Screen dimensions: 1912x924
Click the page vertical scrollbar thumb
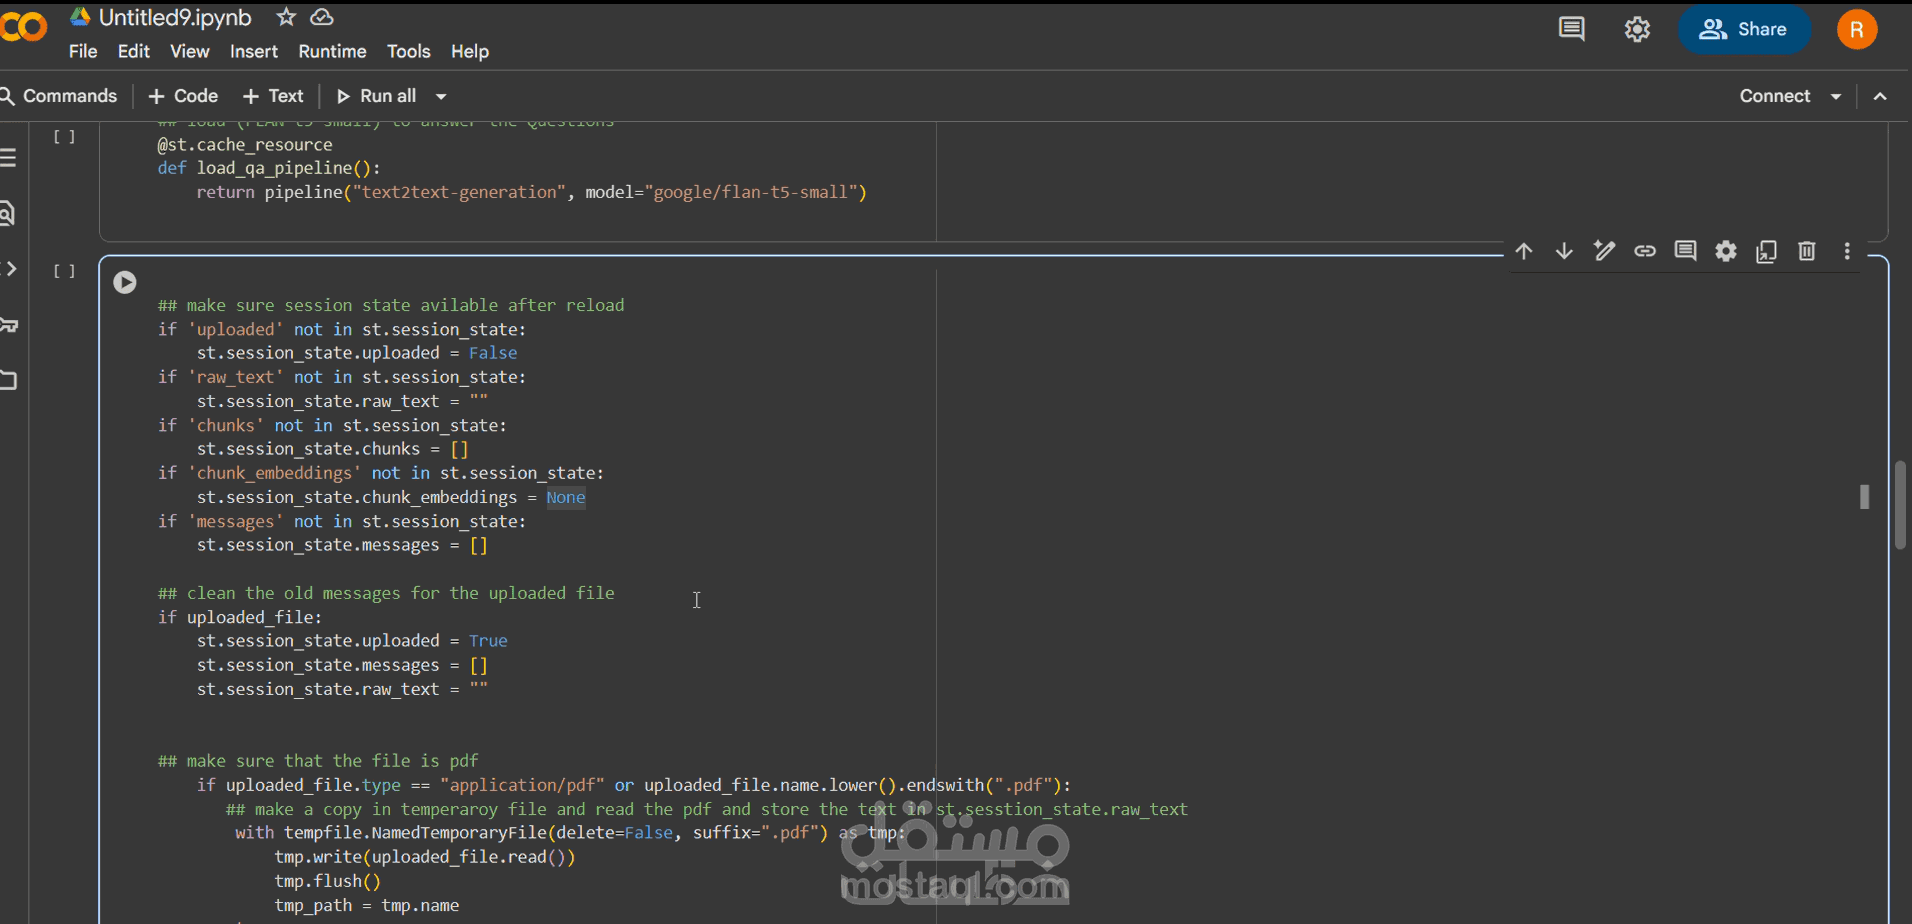1900,504
